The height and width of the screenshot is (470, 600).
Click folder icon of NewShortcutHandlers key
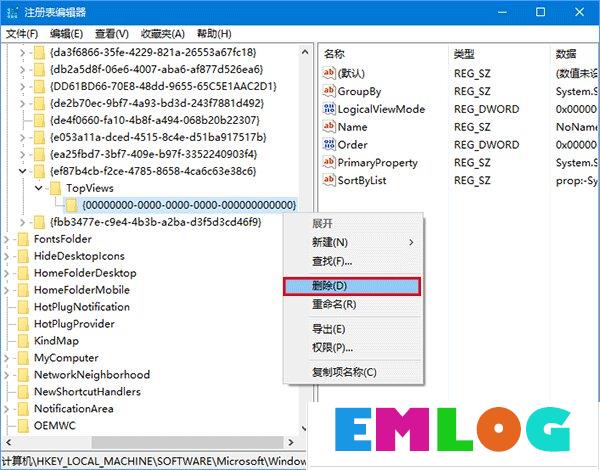tap(23, 392)
